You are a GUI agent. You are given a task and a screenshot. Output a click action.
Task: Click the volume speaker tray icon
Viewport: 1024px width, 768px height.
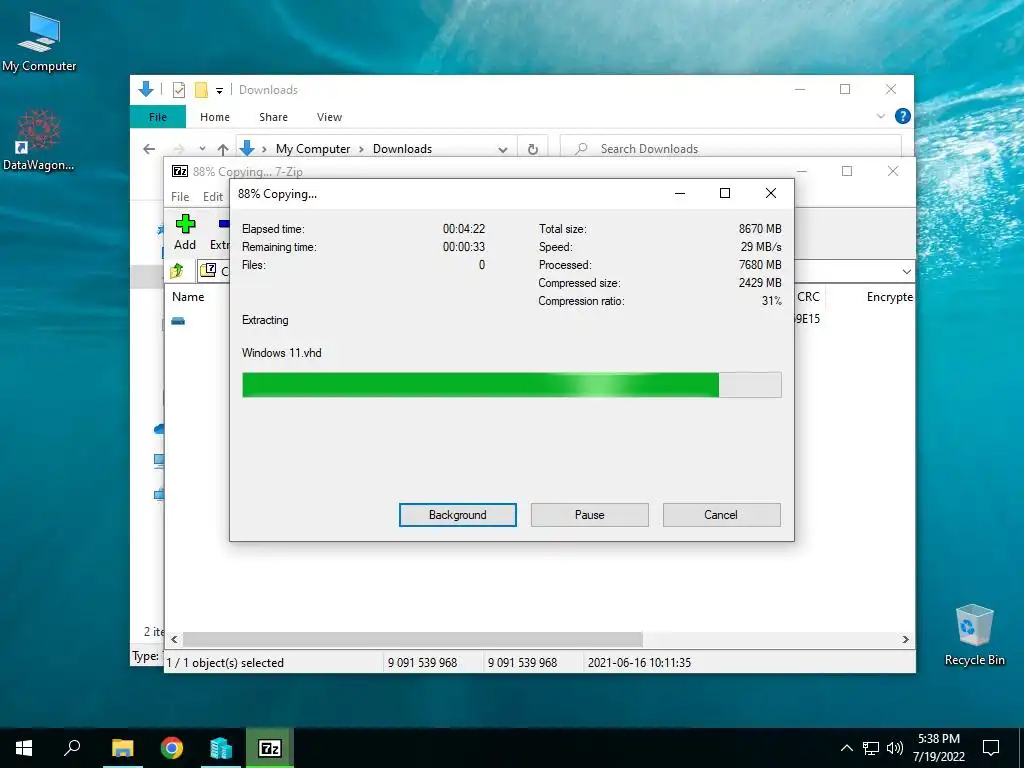click(895, 748)
